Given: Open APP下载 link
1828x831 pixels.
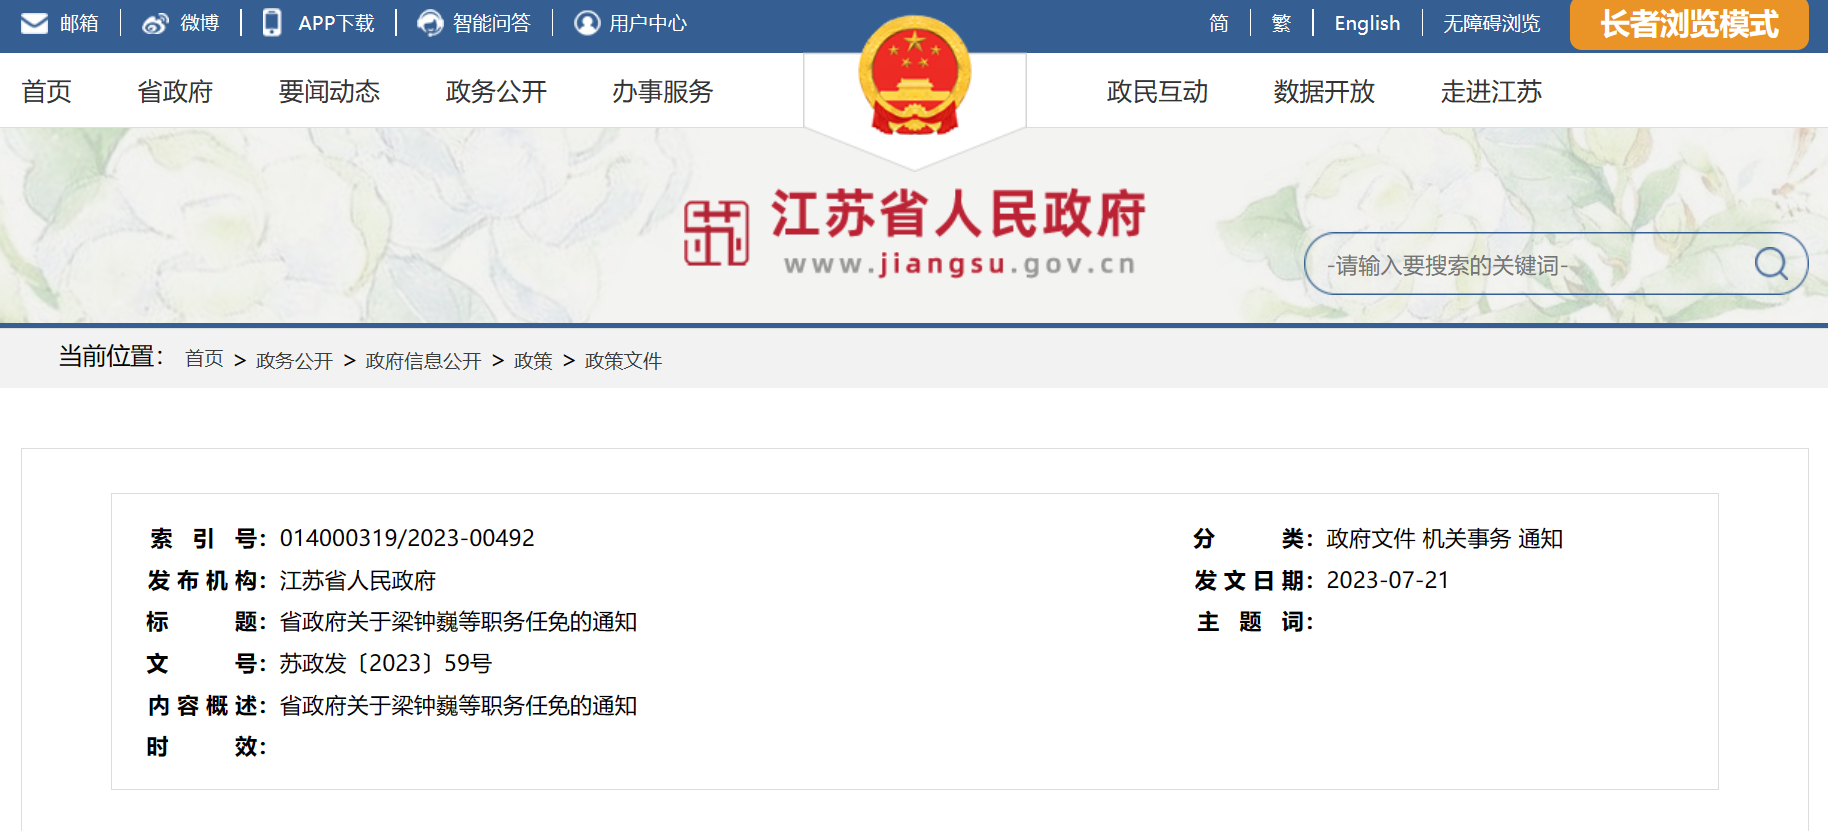Looking at the screenshot, I should point(336,23).
